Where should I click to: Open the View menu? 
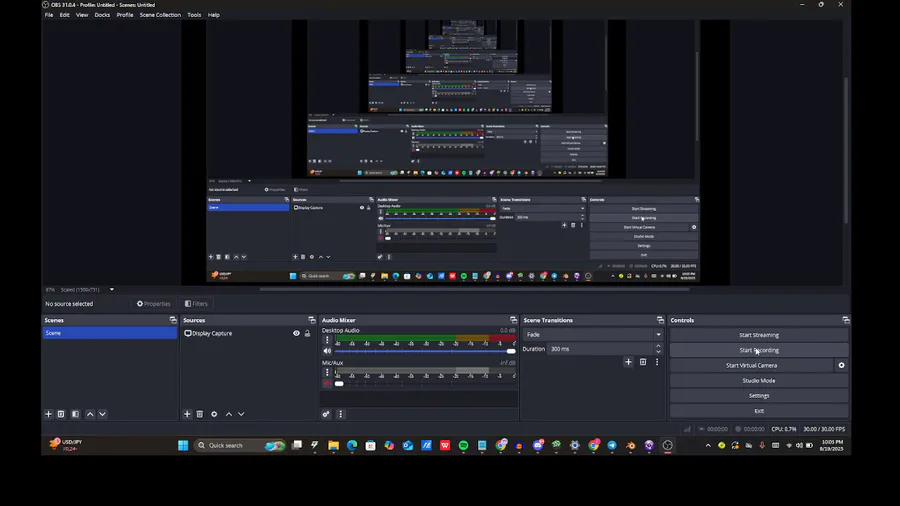click(x=82, y=15)
